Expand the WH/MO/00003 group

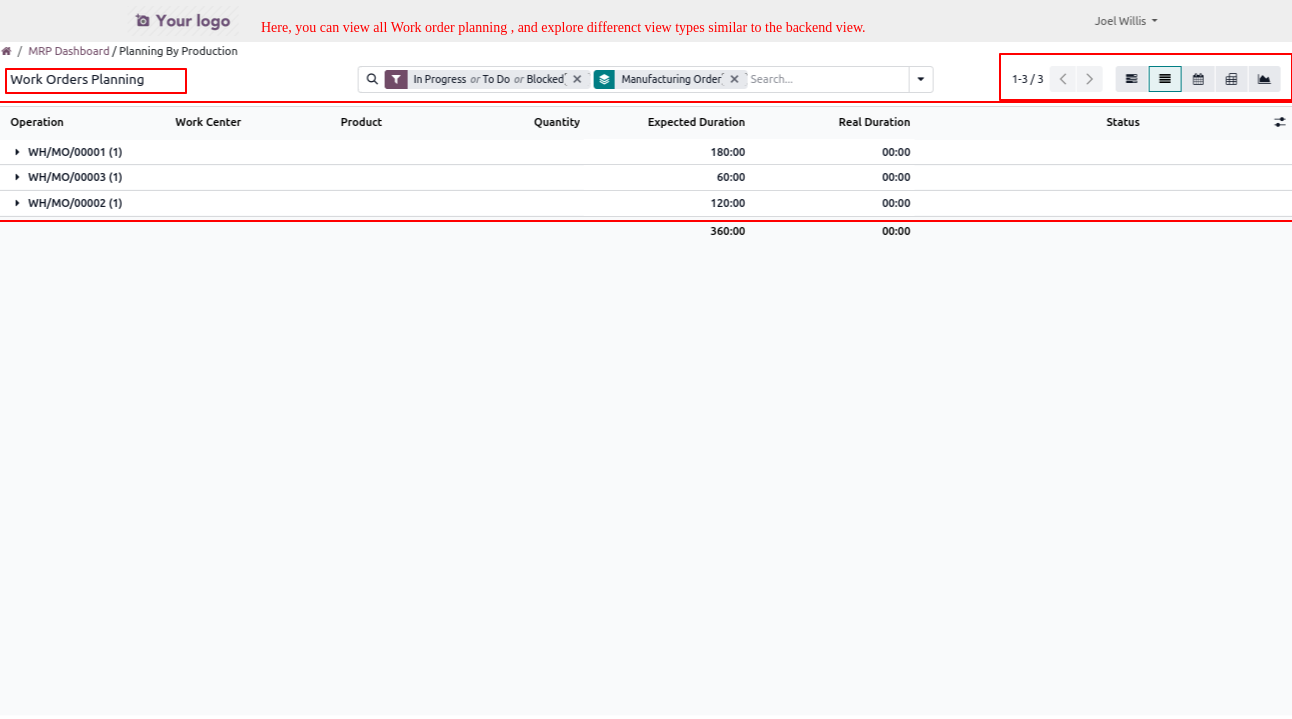pos(69,177)
